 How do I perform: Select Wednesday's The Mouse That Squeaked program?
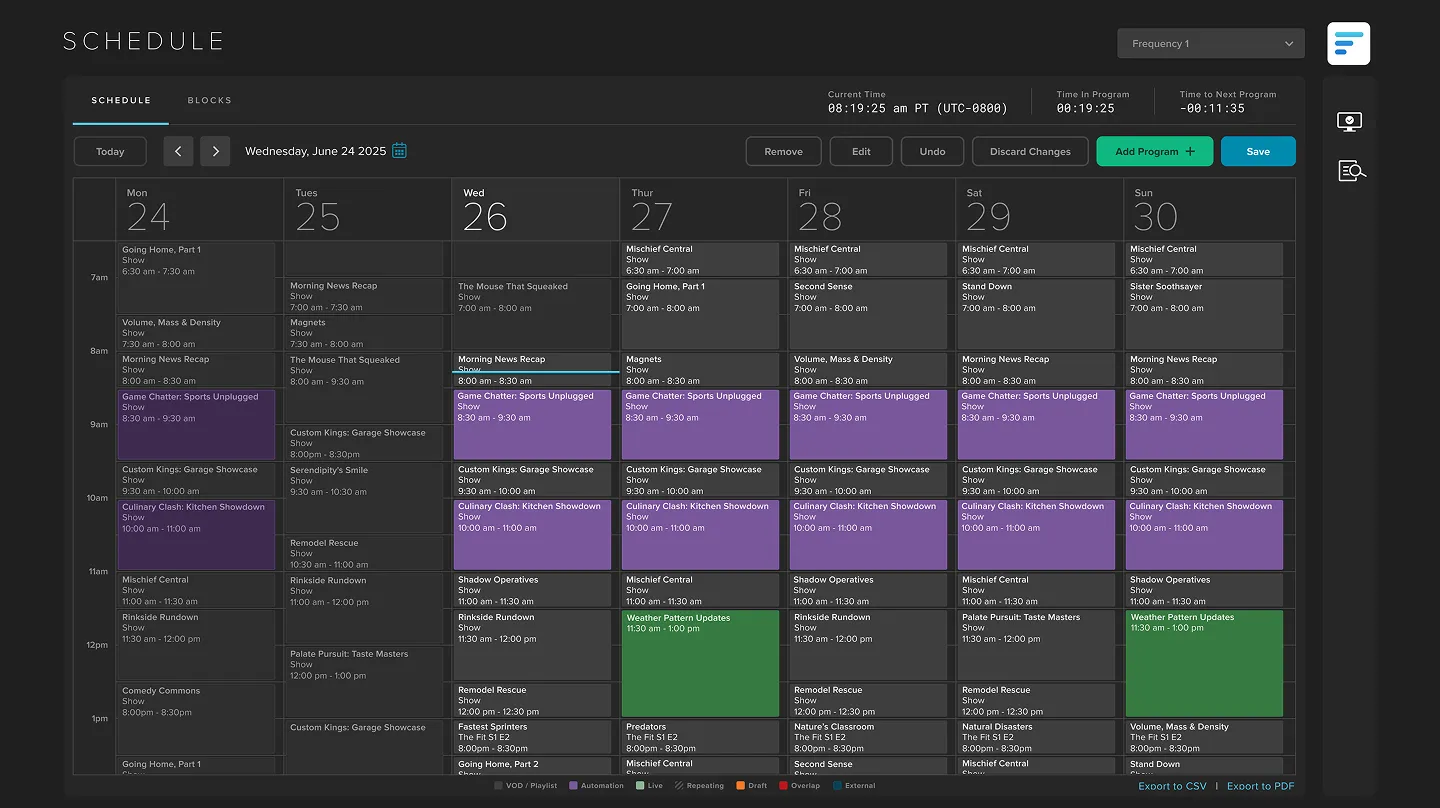(532, 314)
